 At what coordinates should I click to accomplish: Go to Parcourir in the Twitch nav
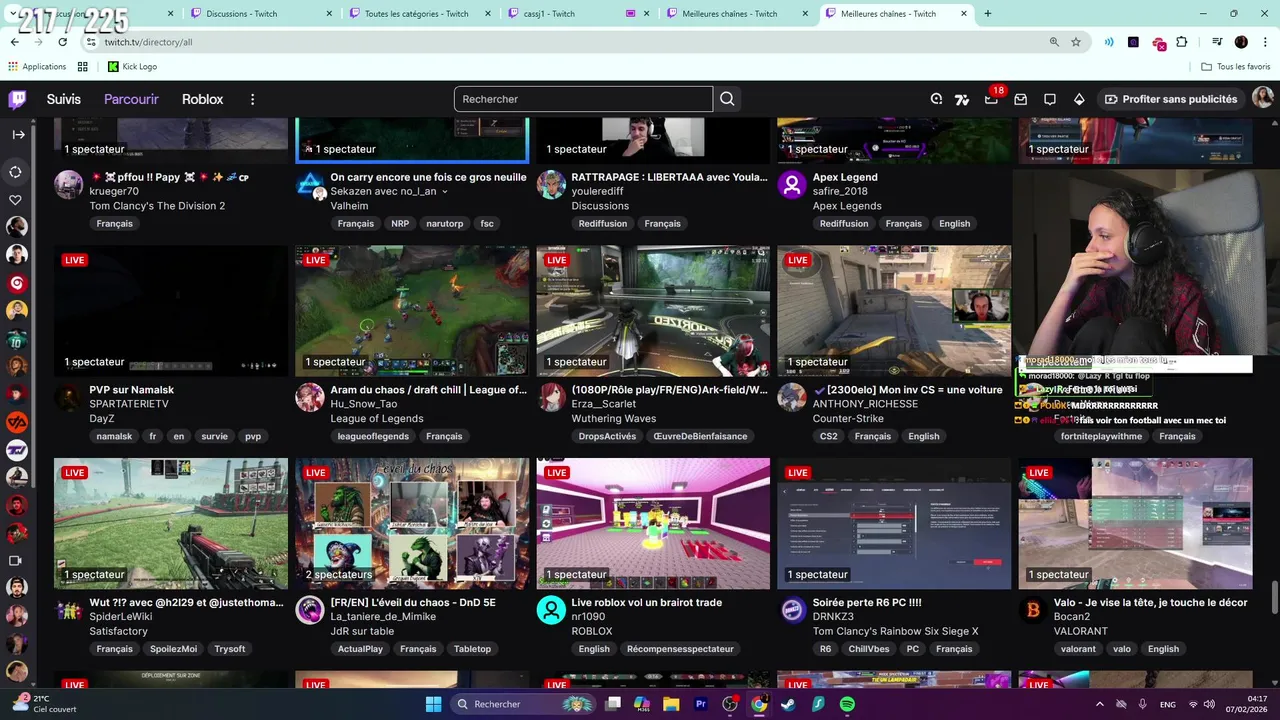click(131, 99)
